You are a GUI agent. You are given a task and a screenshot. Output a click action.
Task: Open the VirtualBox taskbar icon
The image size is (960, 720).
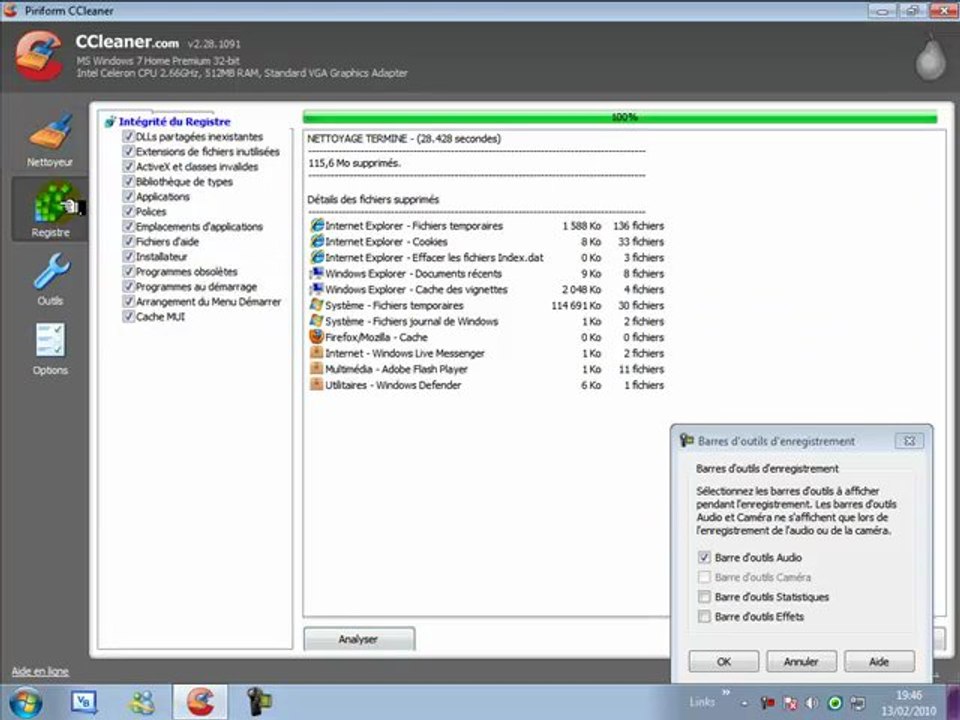coord(84,702)
